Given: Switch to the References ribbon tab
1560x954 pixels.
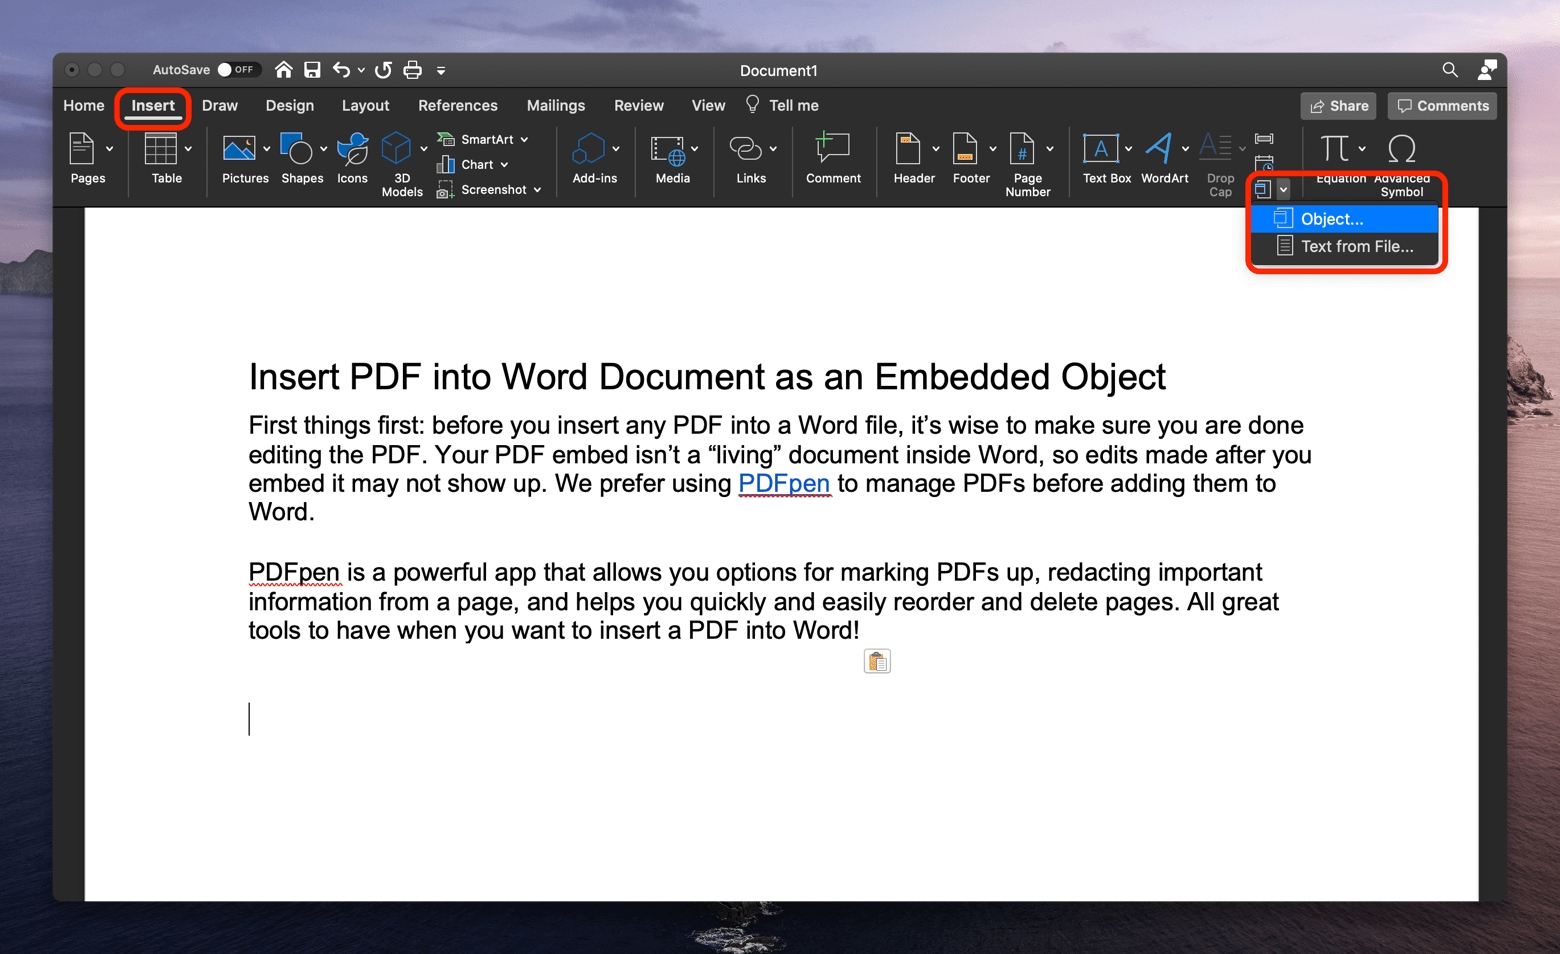Looking at the screenshot, I should (x=457, y=105).
